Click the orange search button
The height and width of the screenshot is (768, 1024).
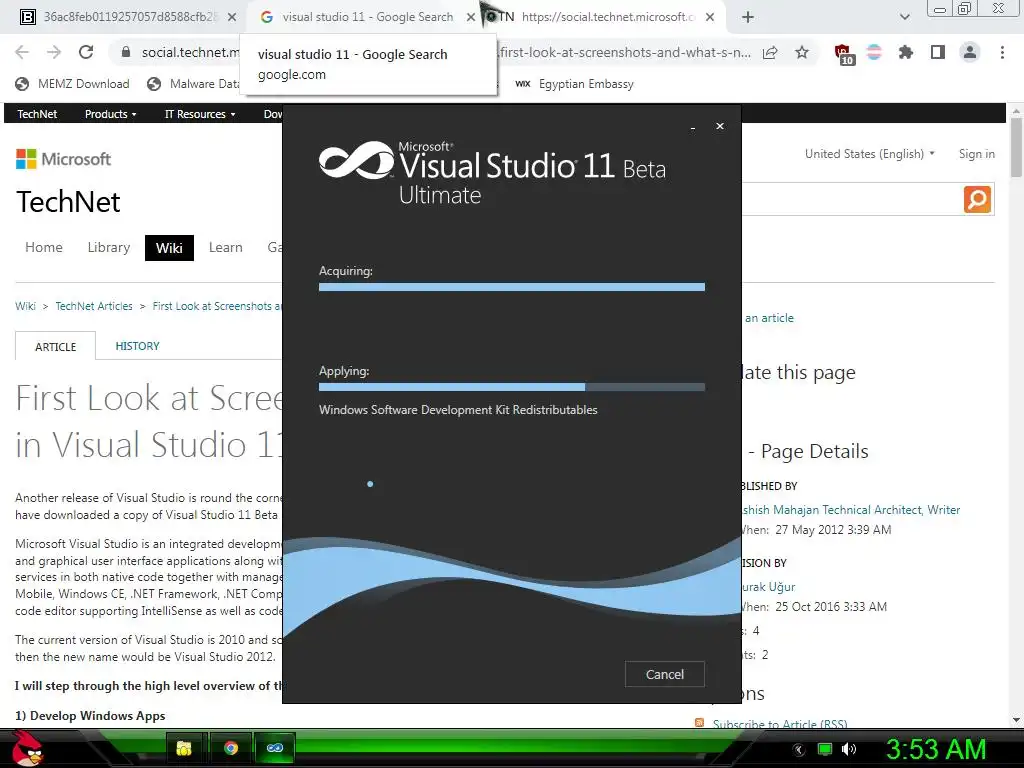(977, 199)
